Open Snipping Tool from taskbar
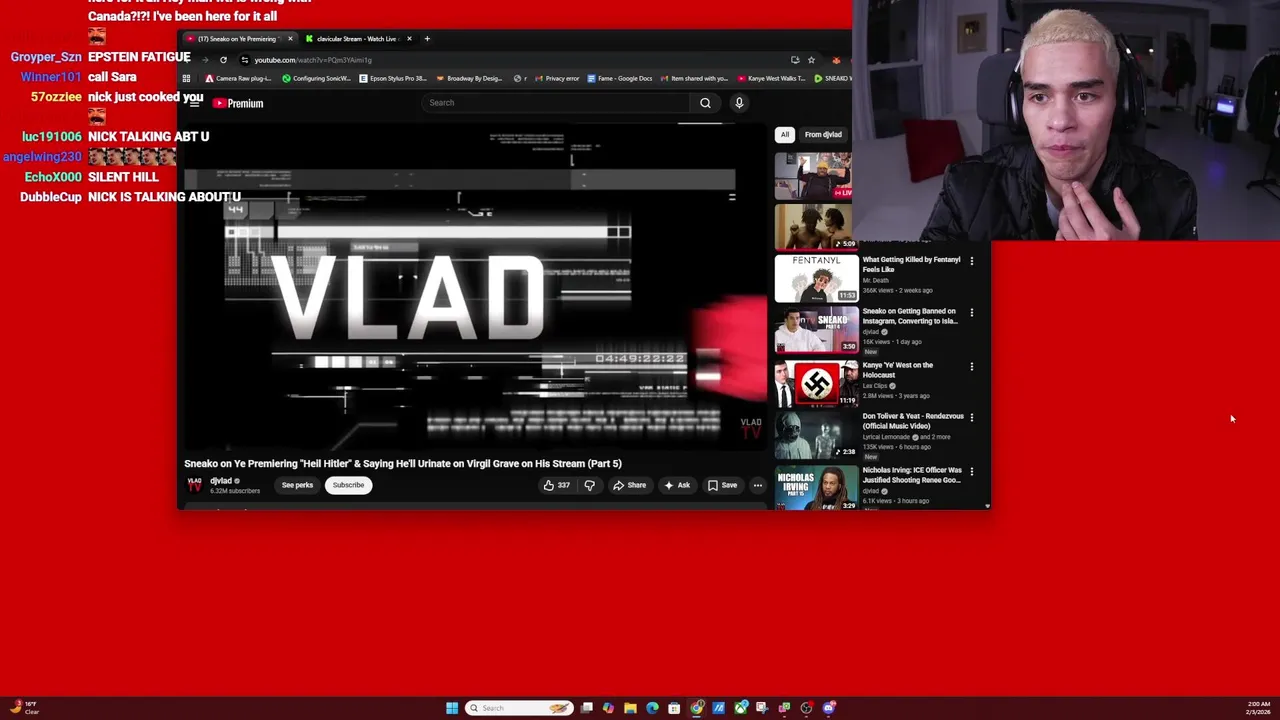1280x720 pixels. coord(762,708)
